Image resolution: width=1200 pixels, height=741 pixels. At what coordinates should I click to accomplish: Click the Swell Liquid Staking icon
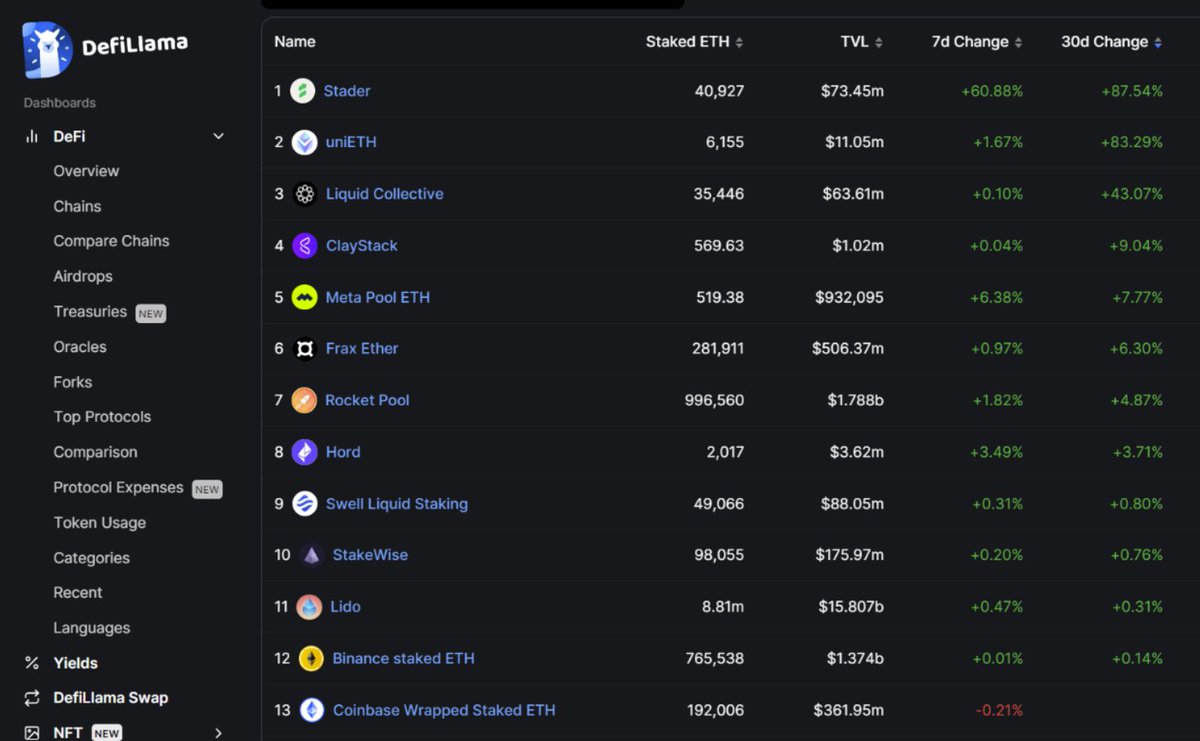pos(305,504)
